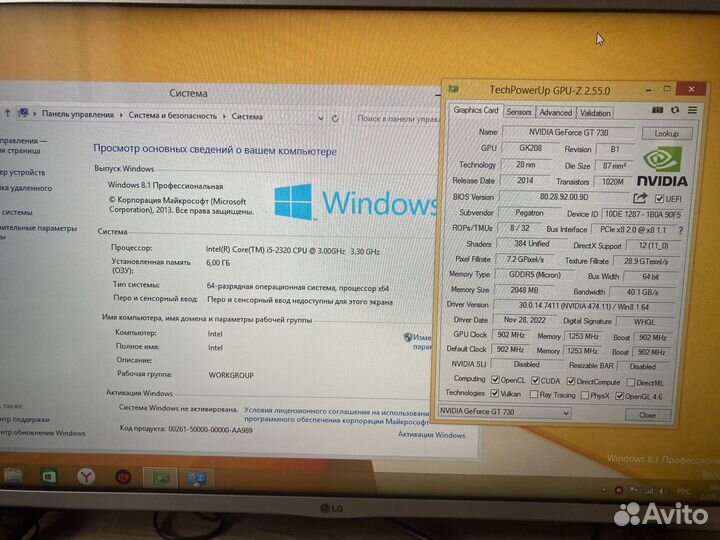Image resolution: width=720 pixels, height=540 pixels.
Task: Click the Subvendor field Pegatron
Action: point(529,213)
